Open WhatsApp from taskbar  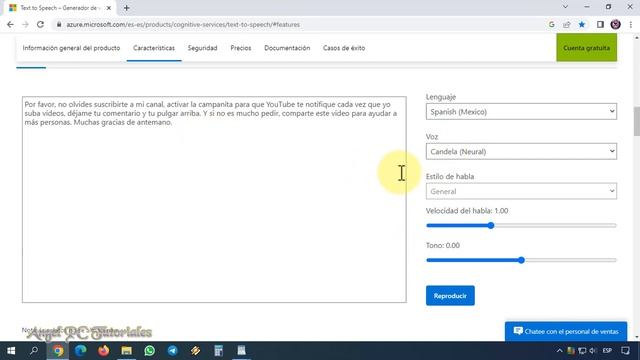tap(149, 351)
